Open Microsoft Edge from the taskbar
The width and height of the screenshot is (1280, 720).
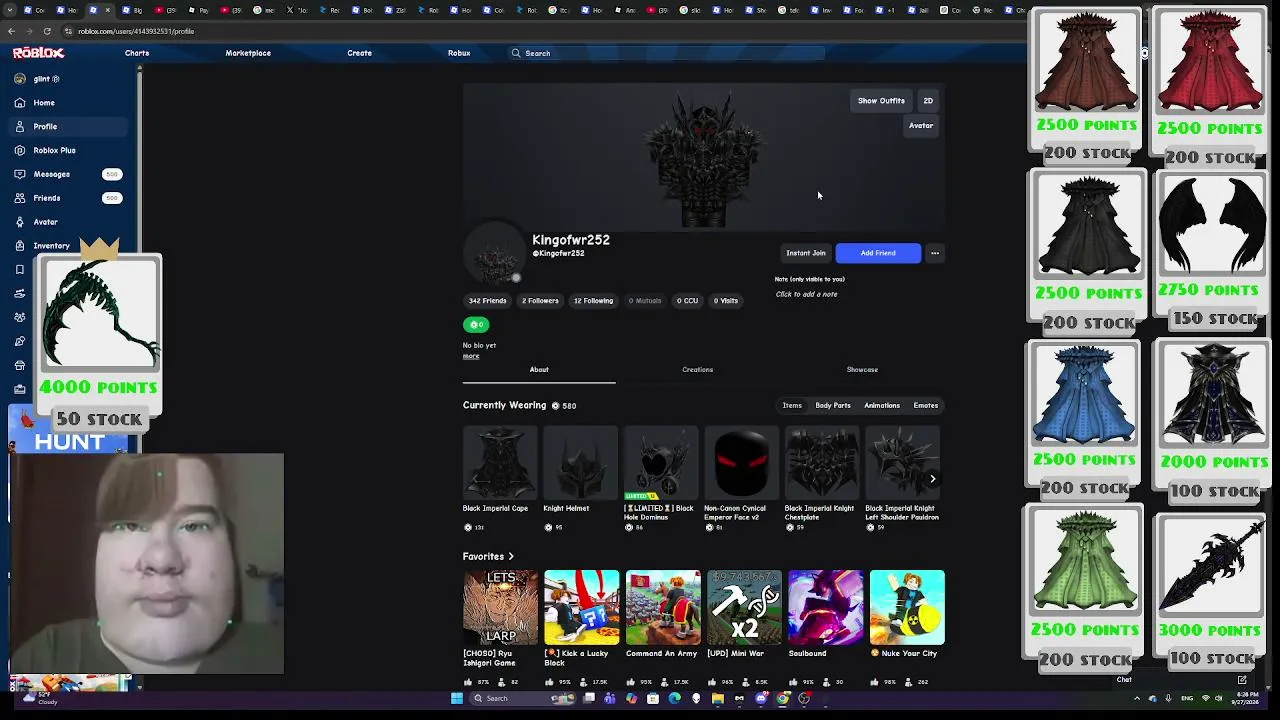coord(674,698)
